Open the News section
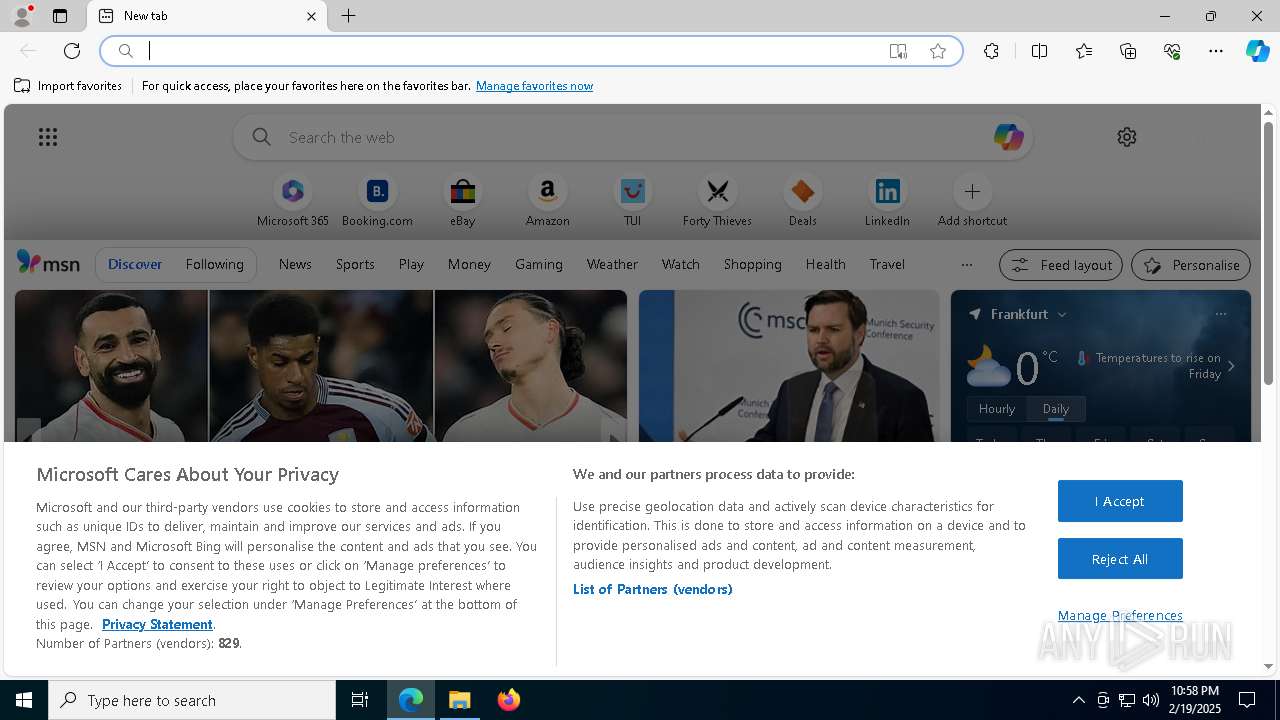Image resolution: width=1280 pixels, height=720 pixels. [295, 264]
